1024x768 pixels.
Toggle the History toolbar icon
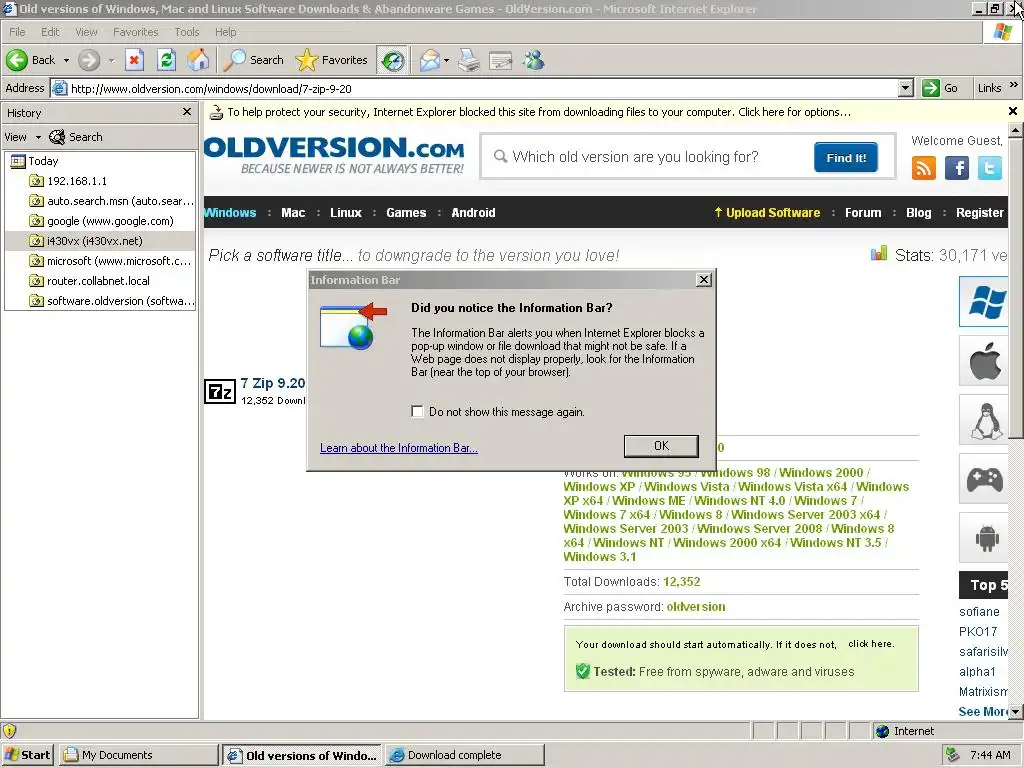[392, 60]
